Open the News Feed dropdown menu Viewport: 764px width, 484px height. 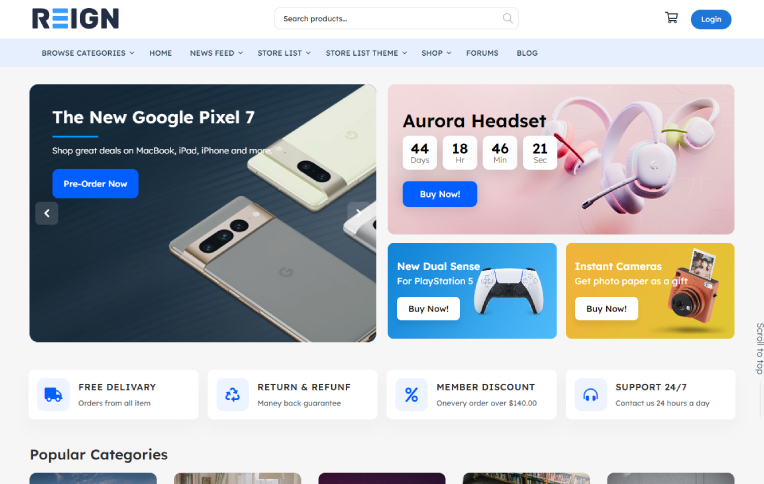(x=216, y=53)
